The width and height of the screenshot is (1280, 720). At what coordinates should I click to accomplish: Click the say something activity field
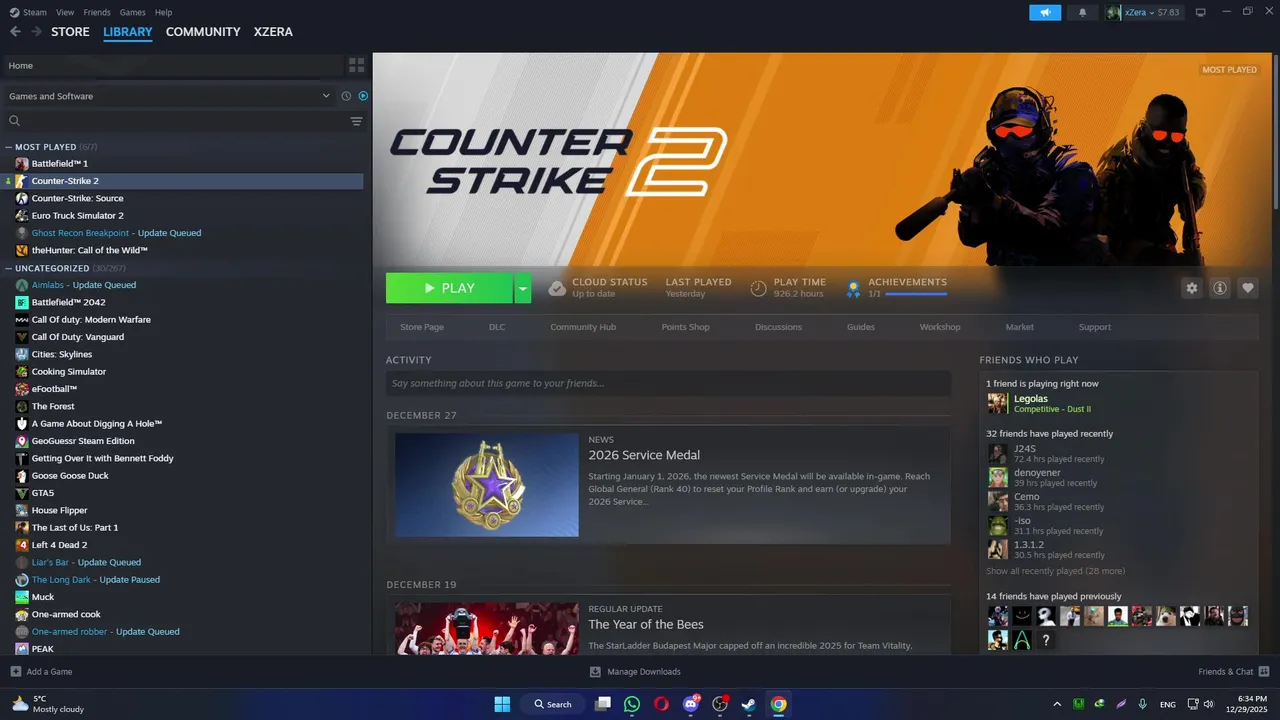coord(668,383)
